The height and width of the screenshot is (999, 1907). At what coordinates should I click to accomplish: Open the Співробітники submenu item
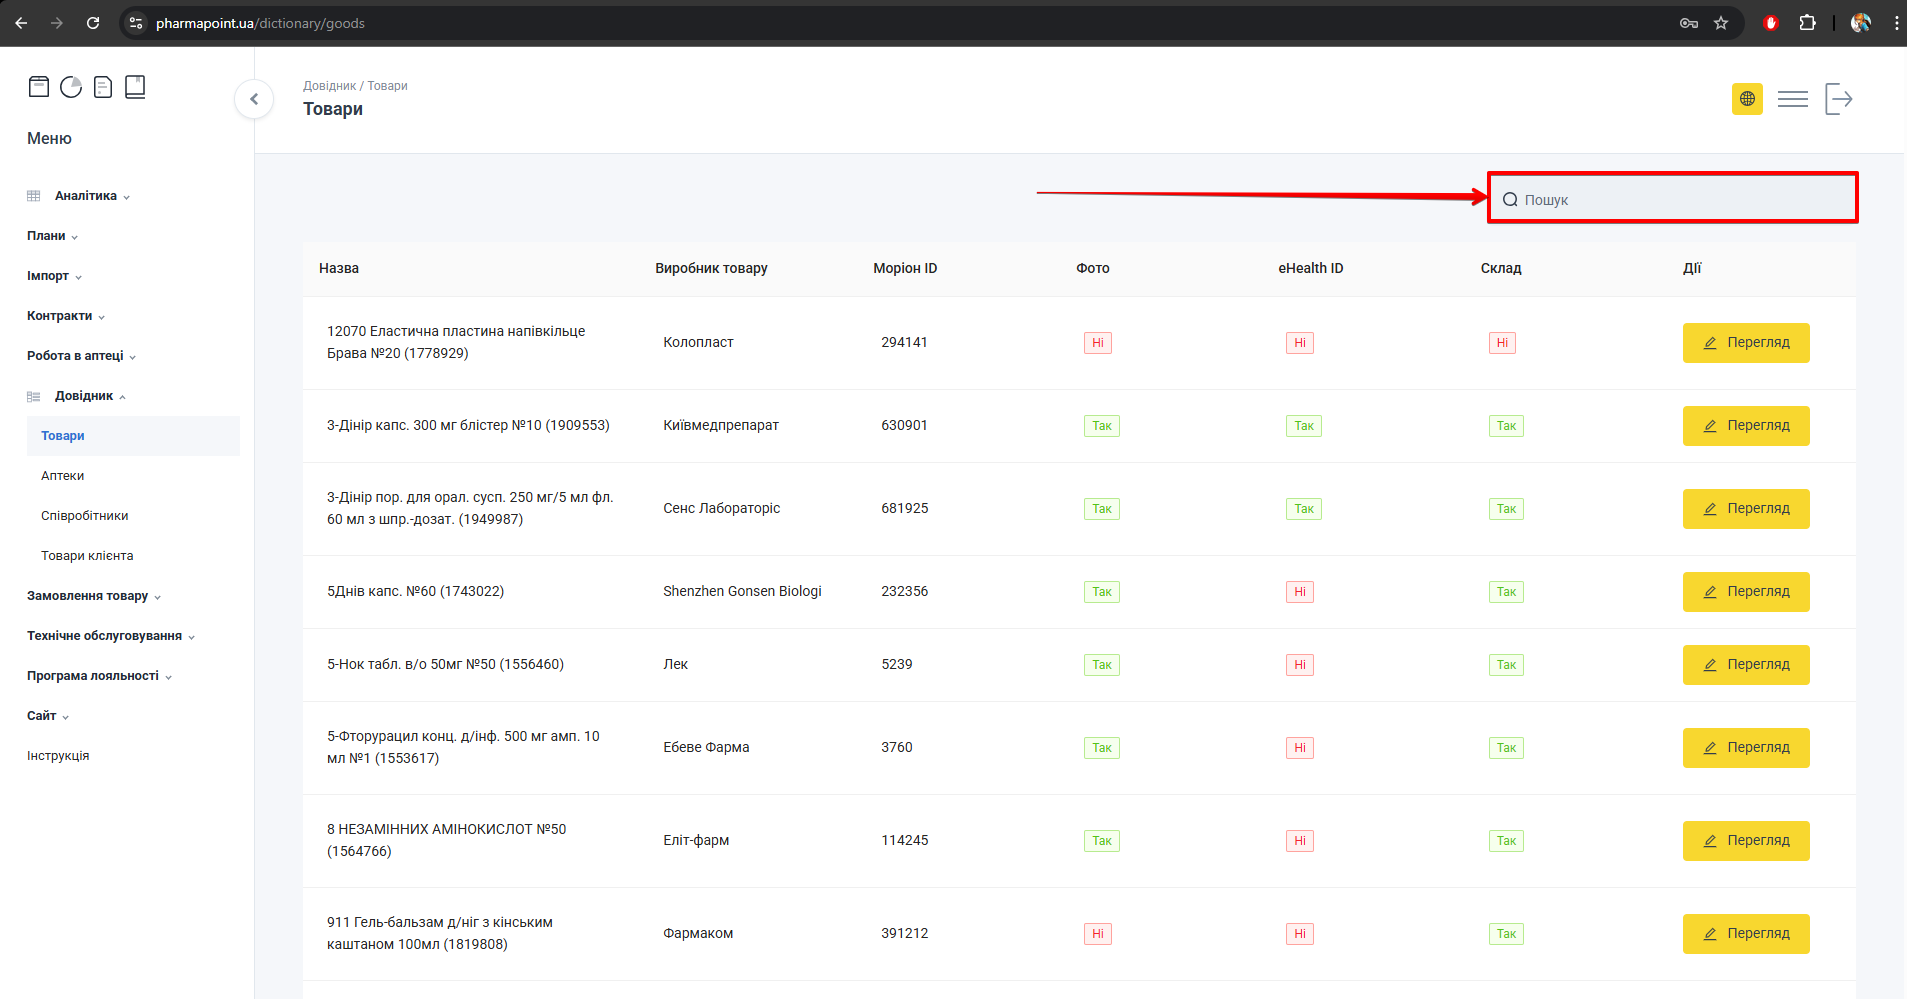(85, 516)
